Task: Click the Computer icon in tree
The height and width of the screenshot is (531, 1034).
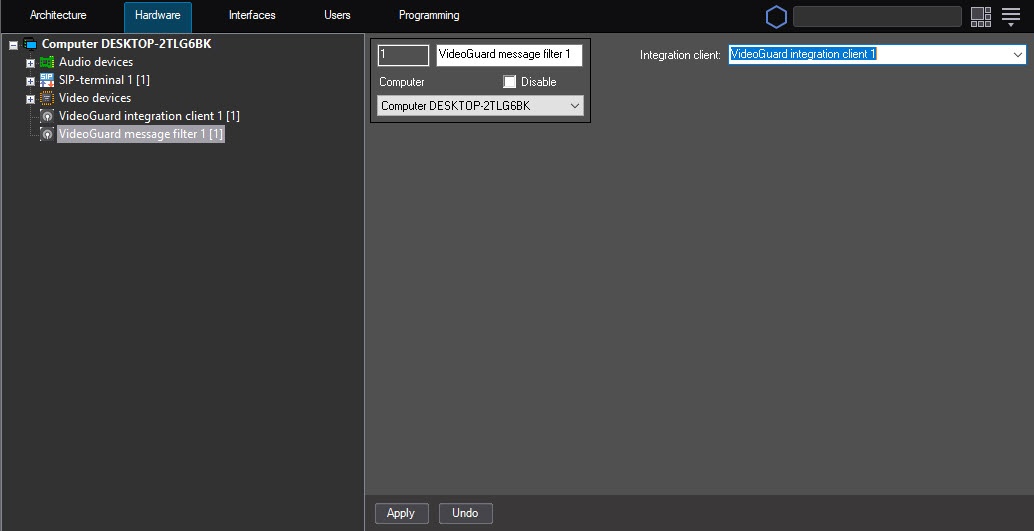Action: click(30, 44)
